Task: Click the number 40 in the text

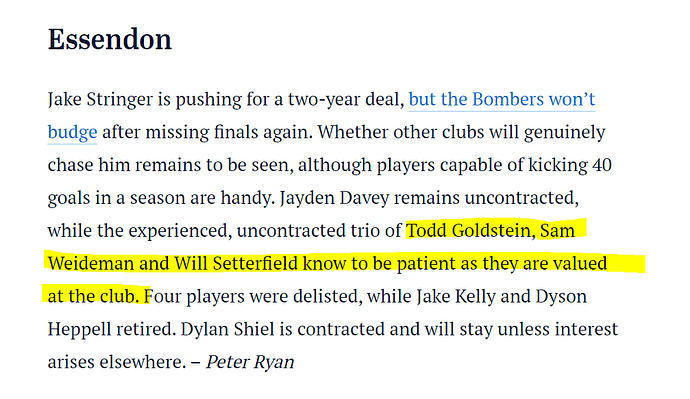Action: pos(602,165)
